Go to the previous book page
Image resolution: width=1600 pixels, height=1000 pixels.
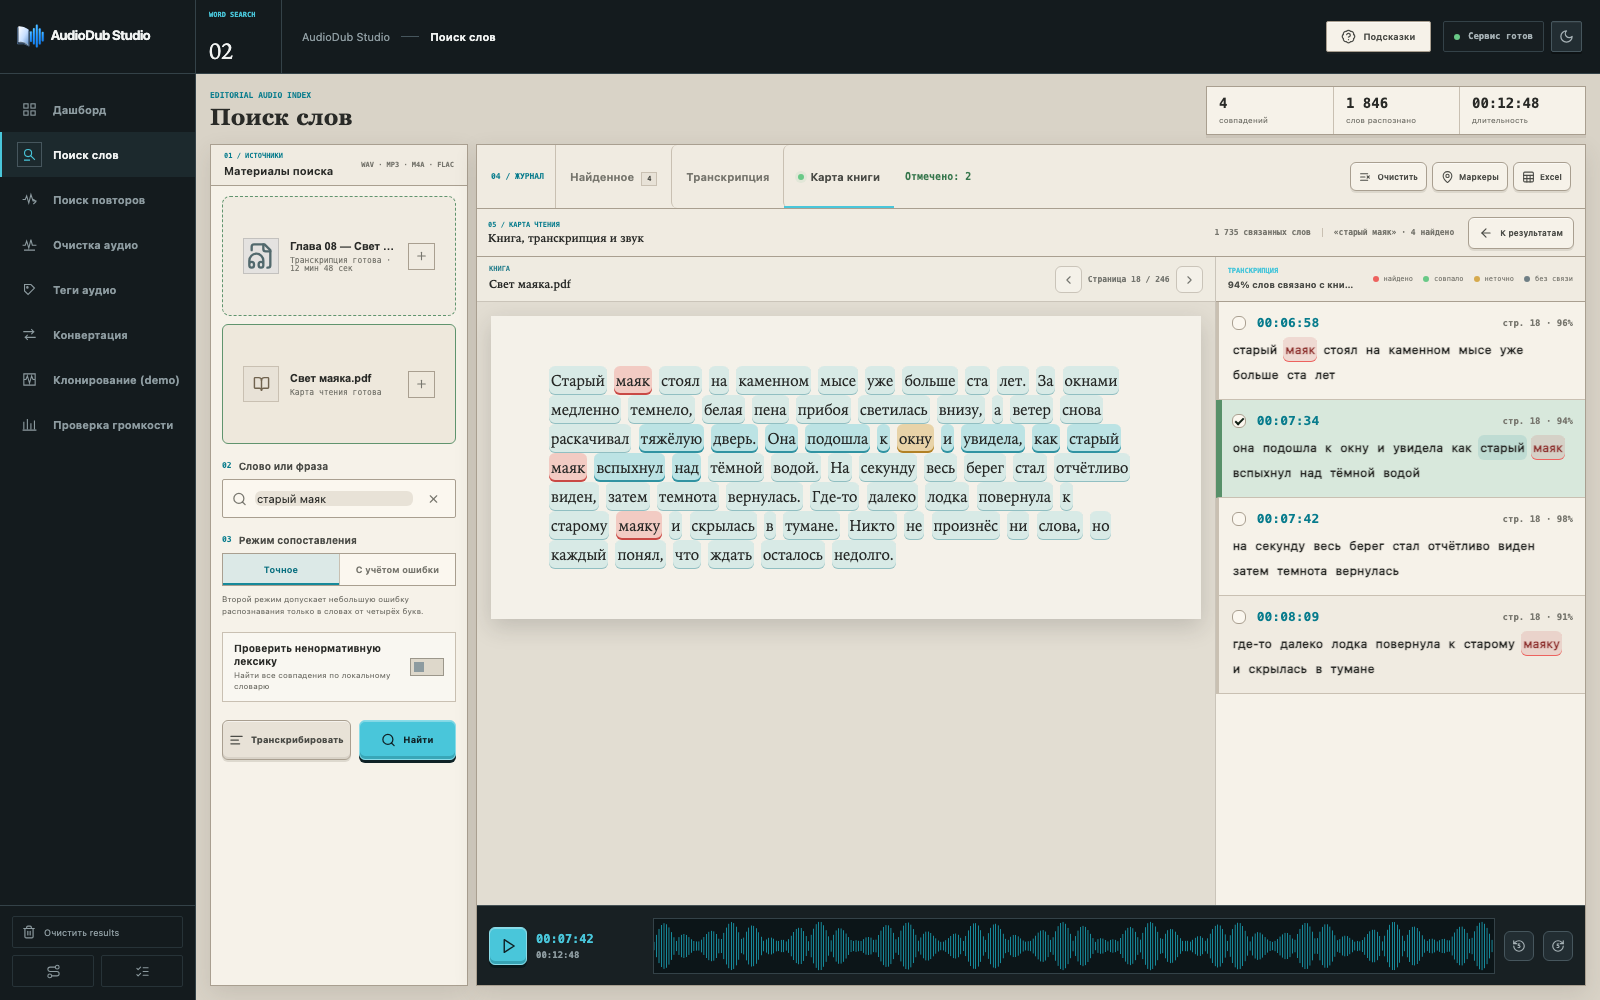tap(1068, 280)
